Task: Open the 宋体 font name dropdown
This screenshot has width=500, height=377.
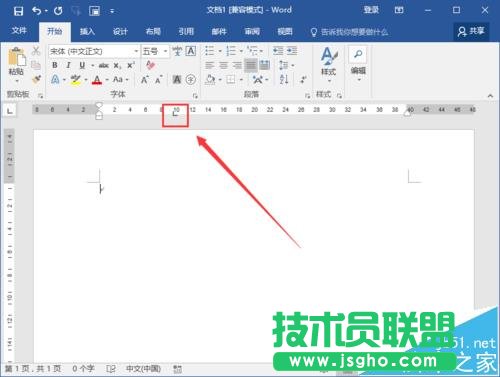Action: (136, 51)
